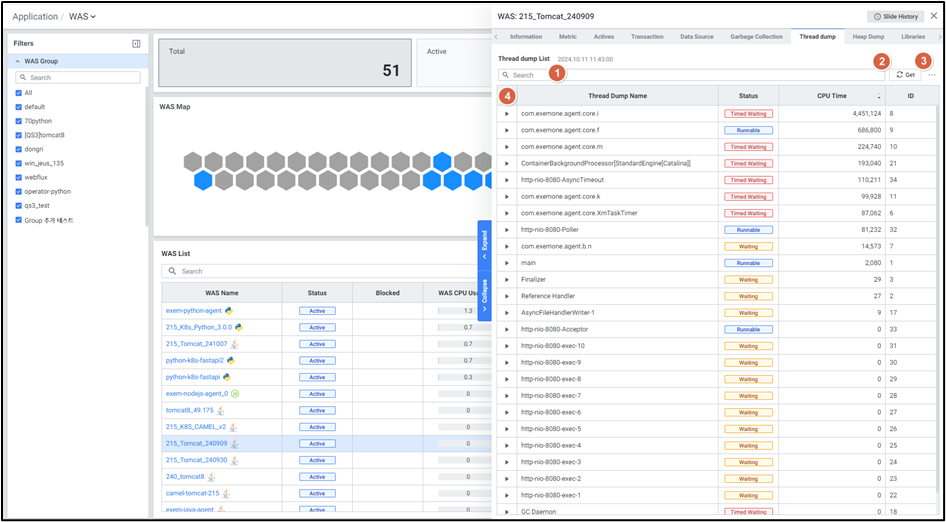Viewport: 946px width, 522px height.
Task: Click the more options ellipsis beside Get
Action: coord(932,75)
